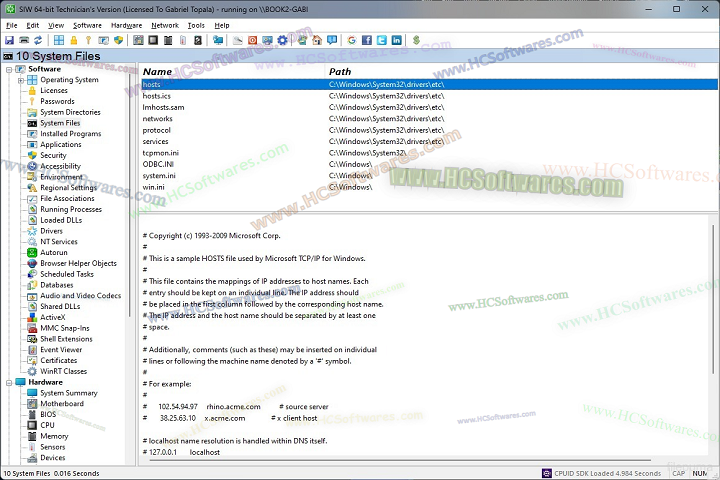Viewport: 720px width, 480px height.
Task: Open the Network menu
Action: (165, 25)
